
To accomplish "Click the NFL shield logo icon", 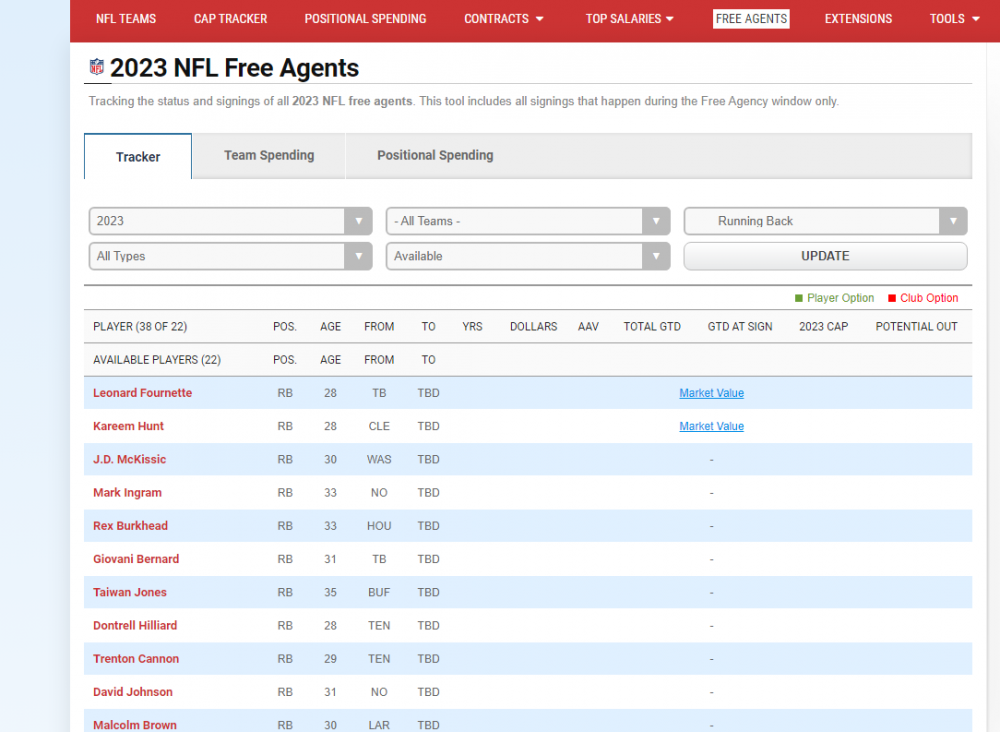I will (97, 68).
